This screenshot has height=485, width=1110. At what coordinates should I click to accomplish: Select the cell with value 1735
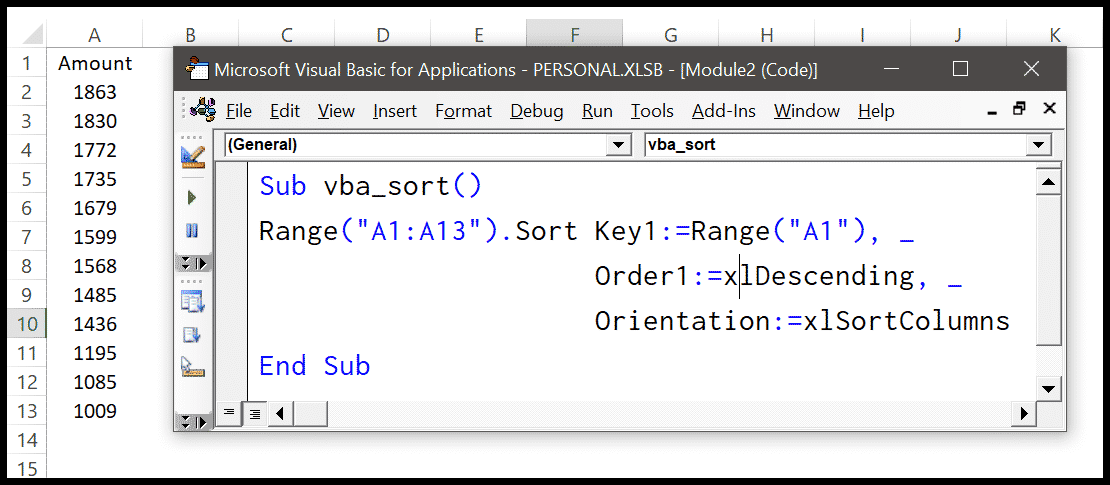coord(95,179)
